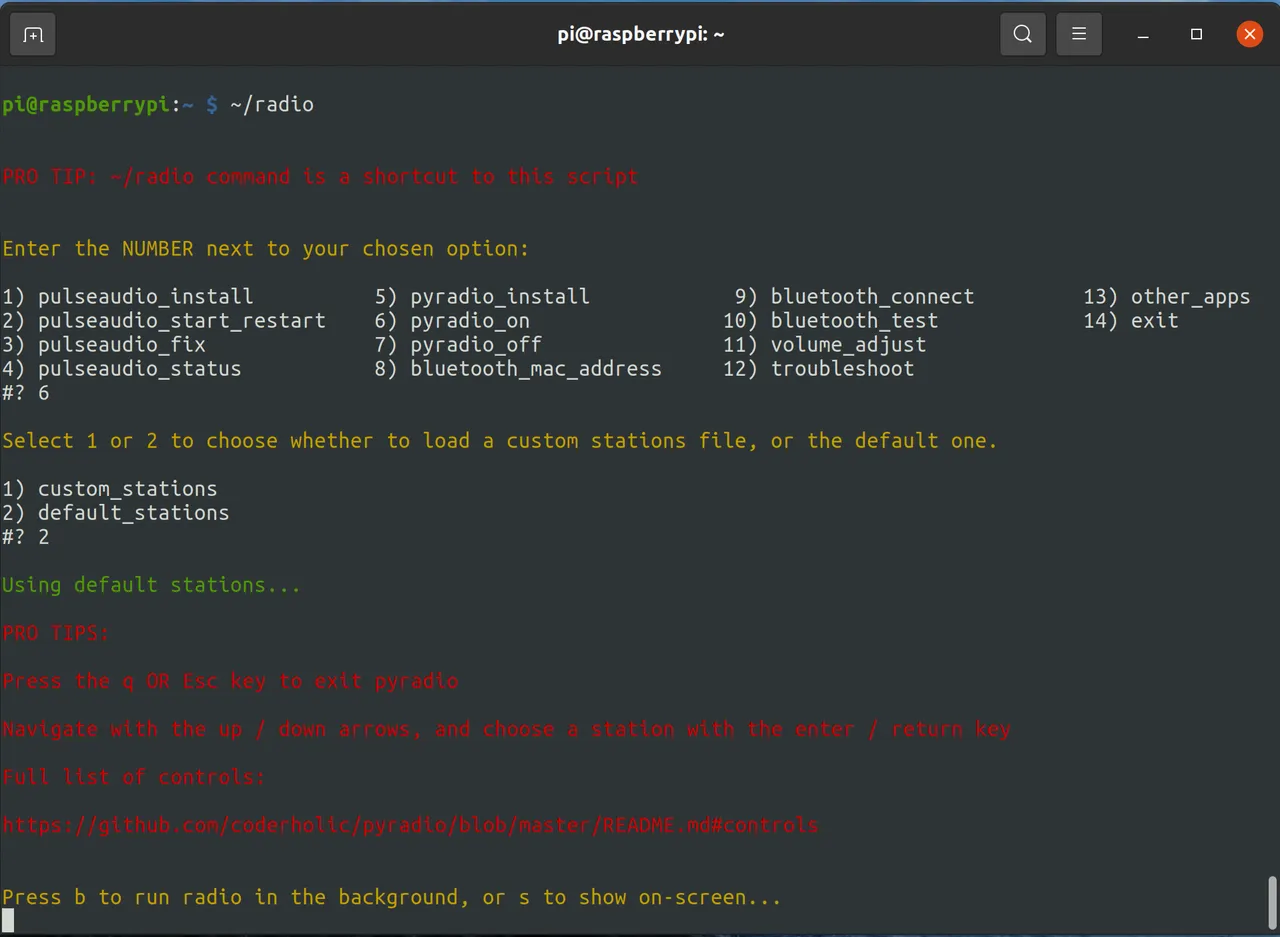Open the GitHub pyradio README controls link
The image size is (1280, 937).
[410, 826]
